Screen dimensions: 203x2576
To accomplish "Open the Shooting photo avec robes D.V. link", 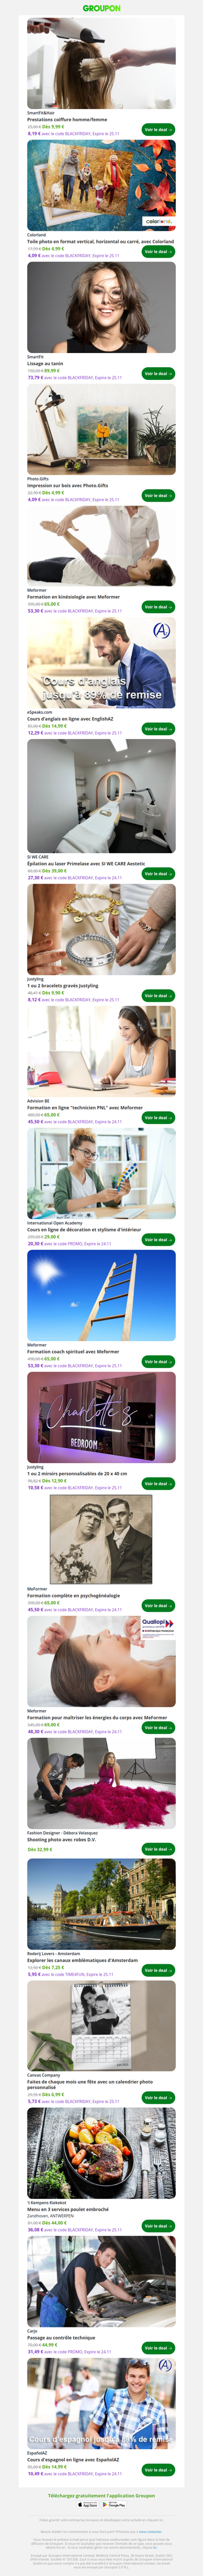I will coord(61,1839).
